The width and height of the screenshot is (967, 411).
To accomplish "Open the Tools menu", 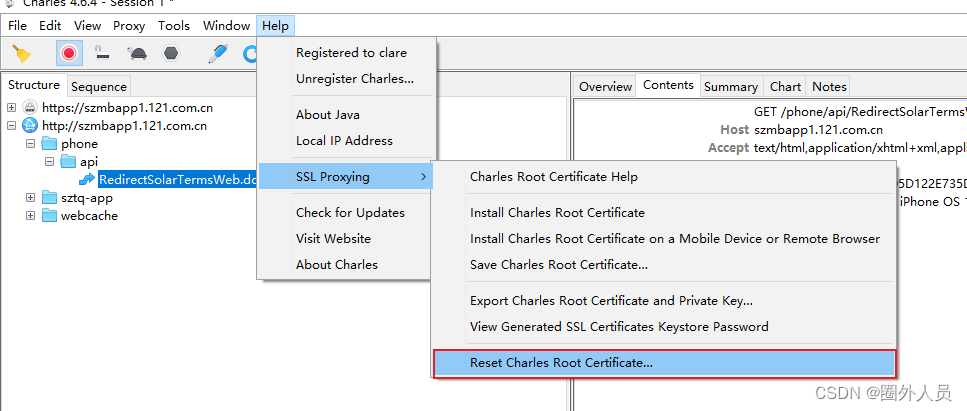I will [x=174, y=26].
